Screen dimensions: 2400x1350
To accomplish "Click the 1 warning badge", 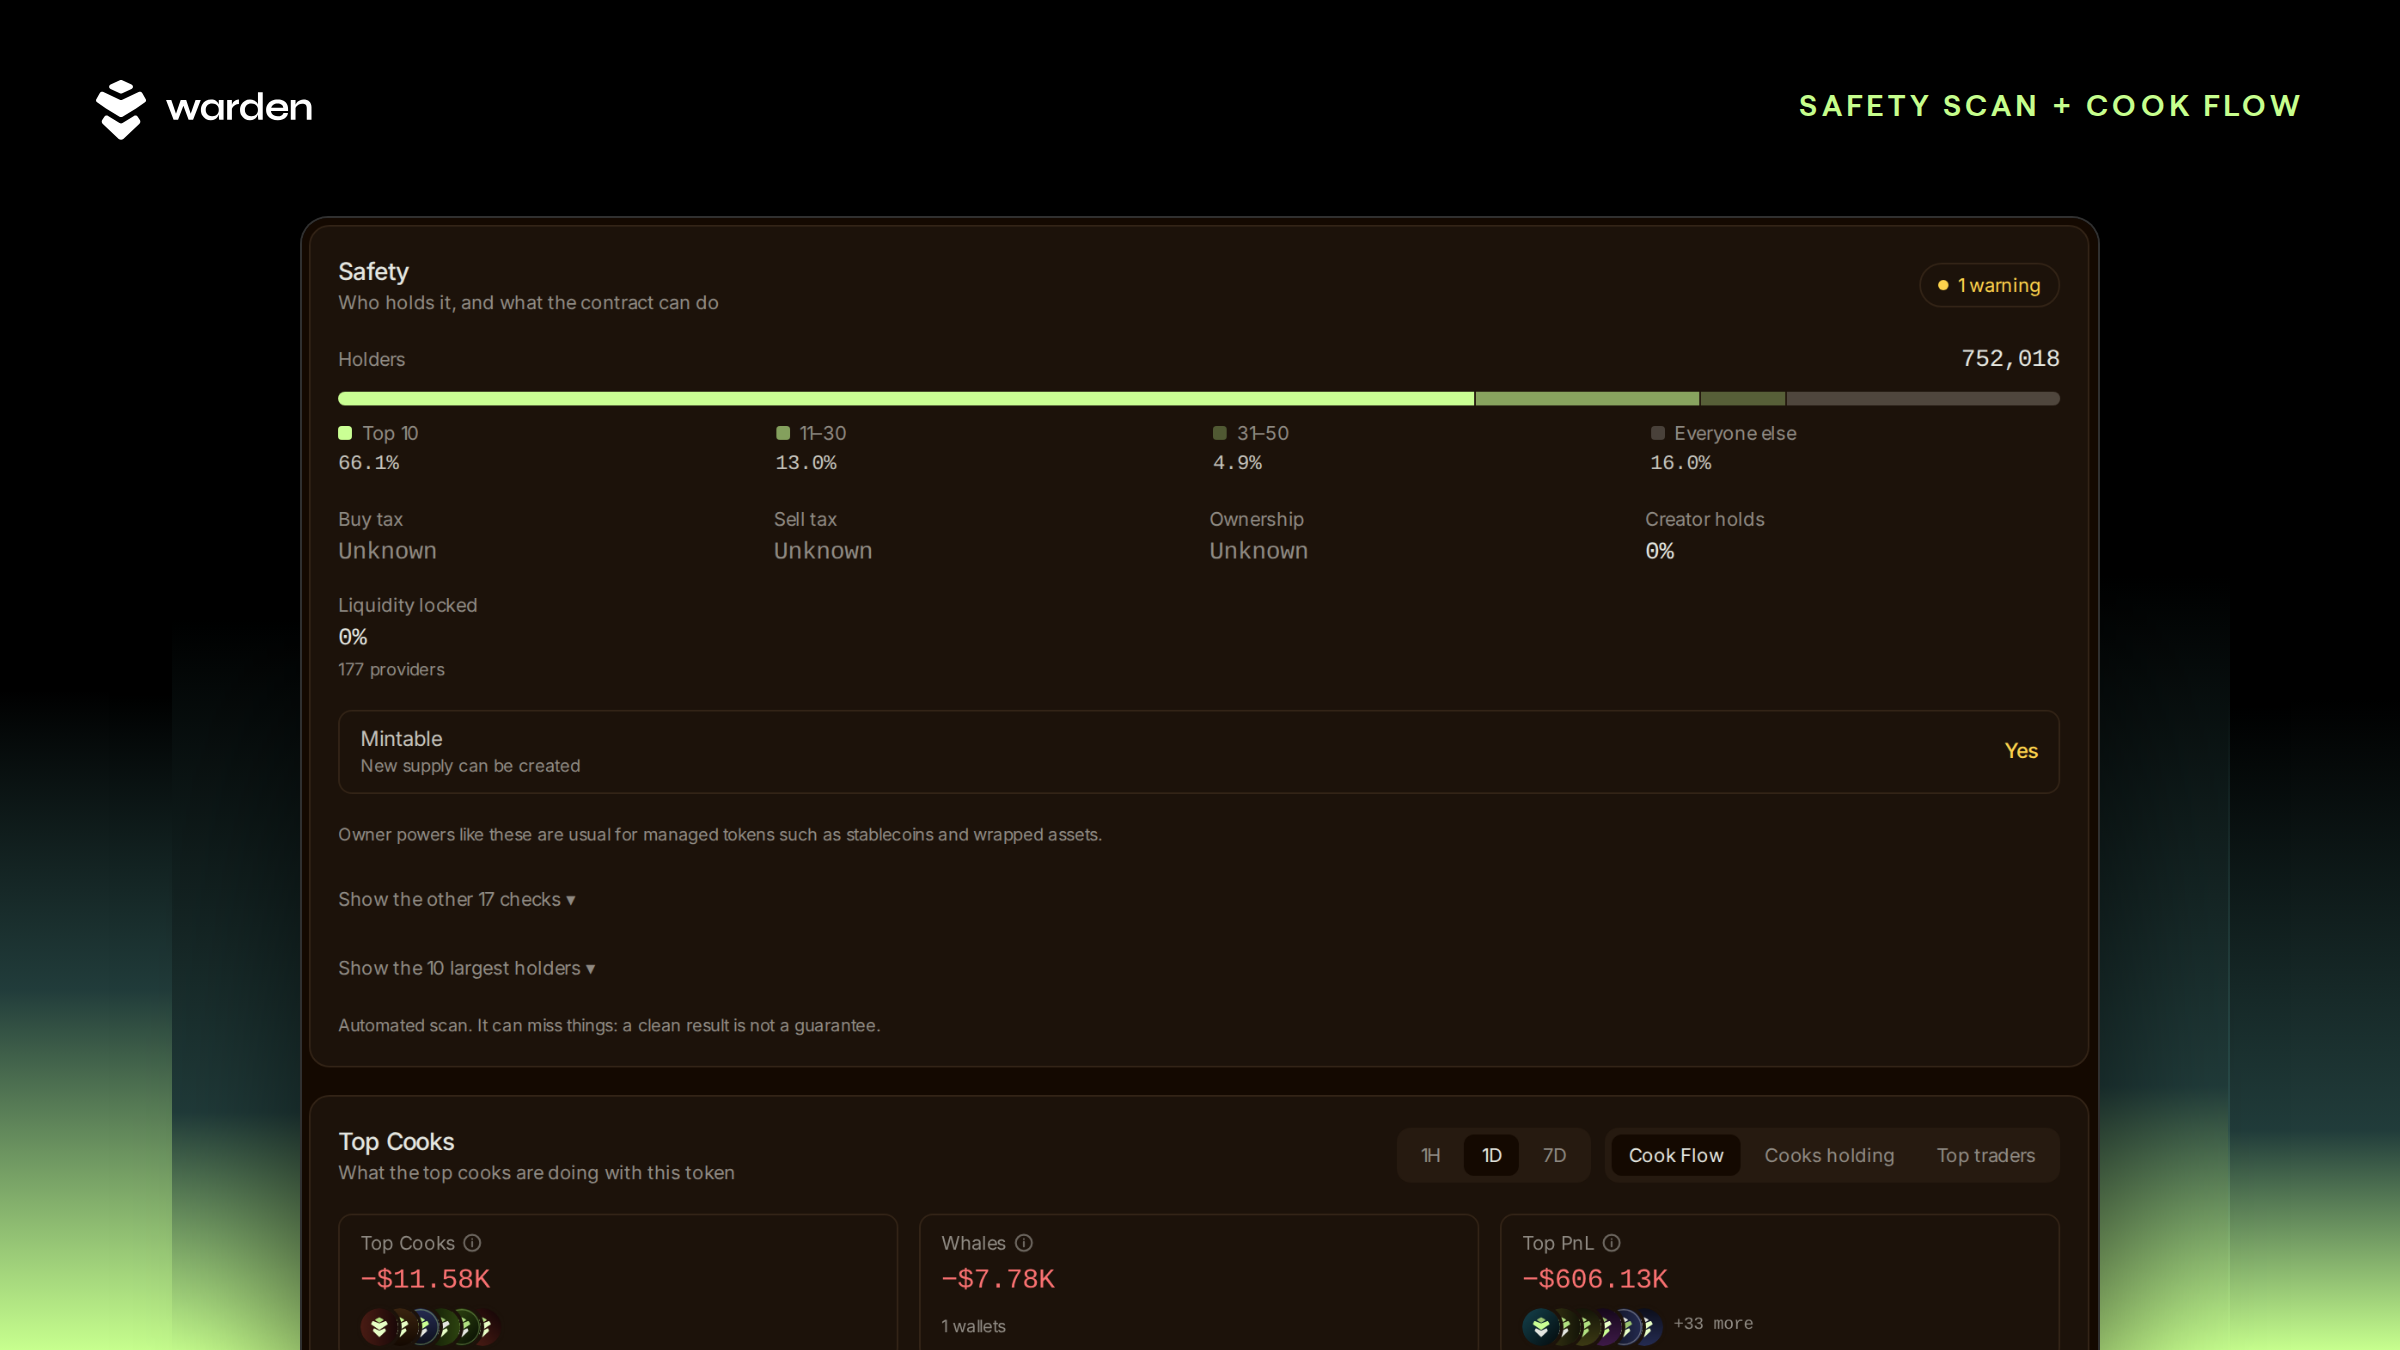I will [x=1989, y=285].
